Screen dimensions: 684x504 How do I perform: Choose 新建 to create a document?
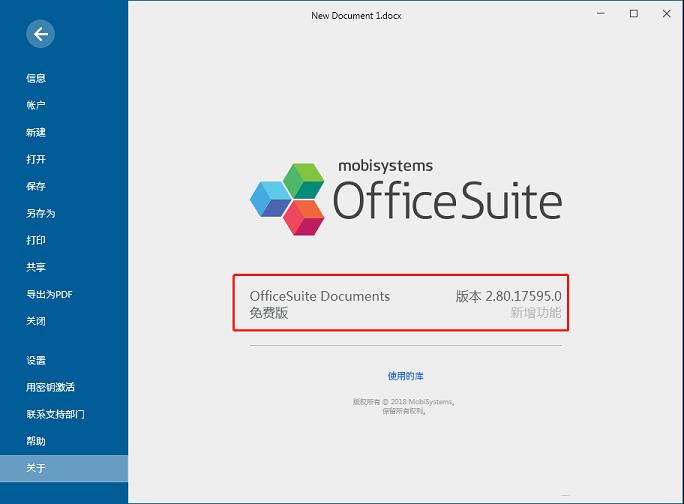pos(36,132)
